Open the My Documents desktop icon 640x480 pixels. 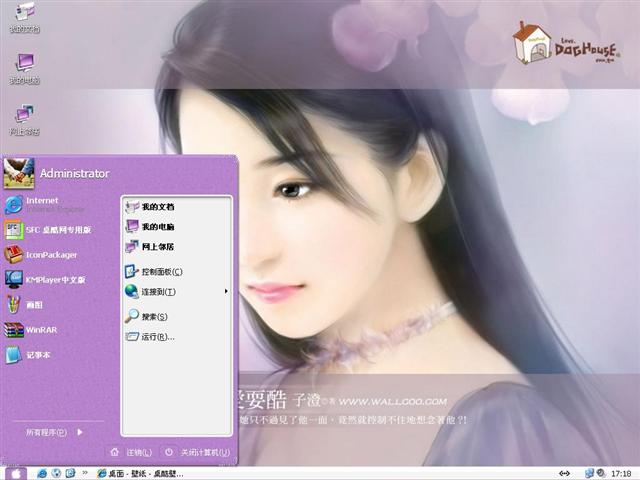point(24,17)
